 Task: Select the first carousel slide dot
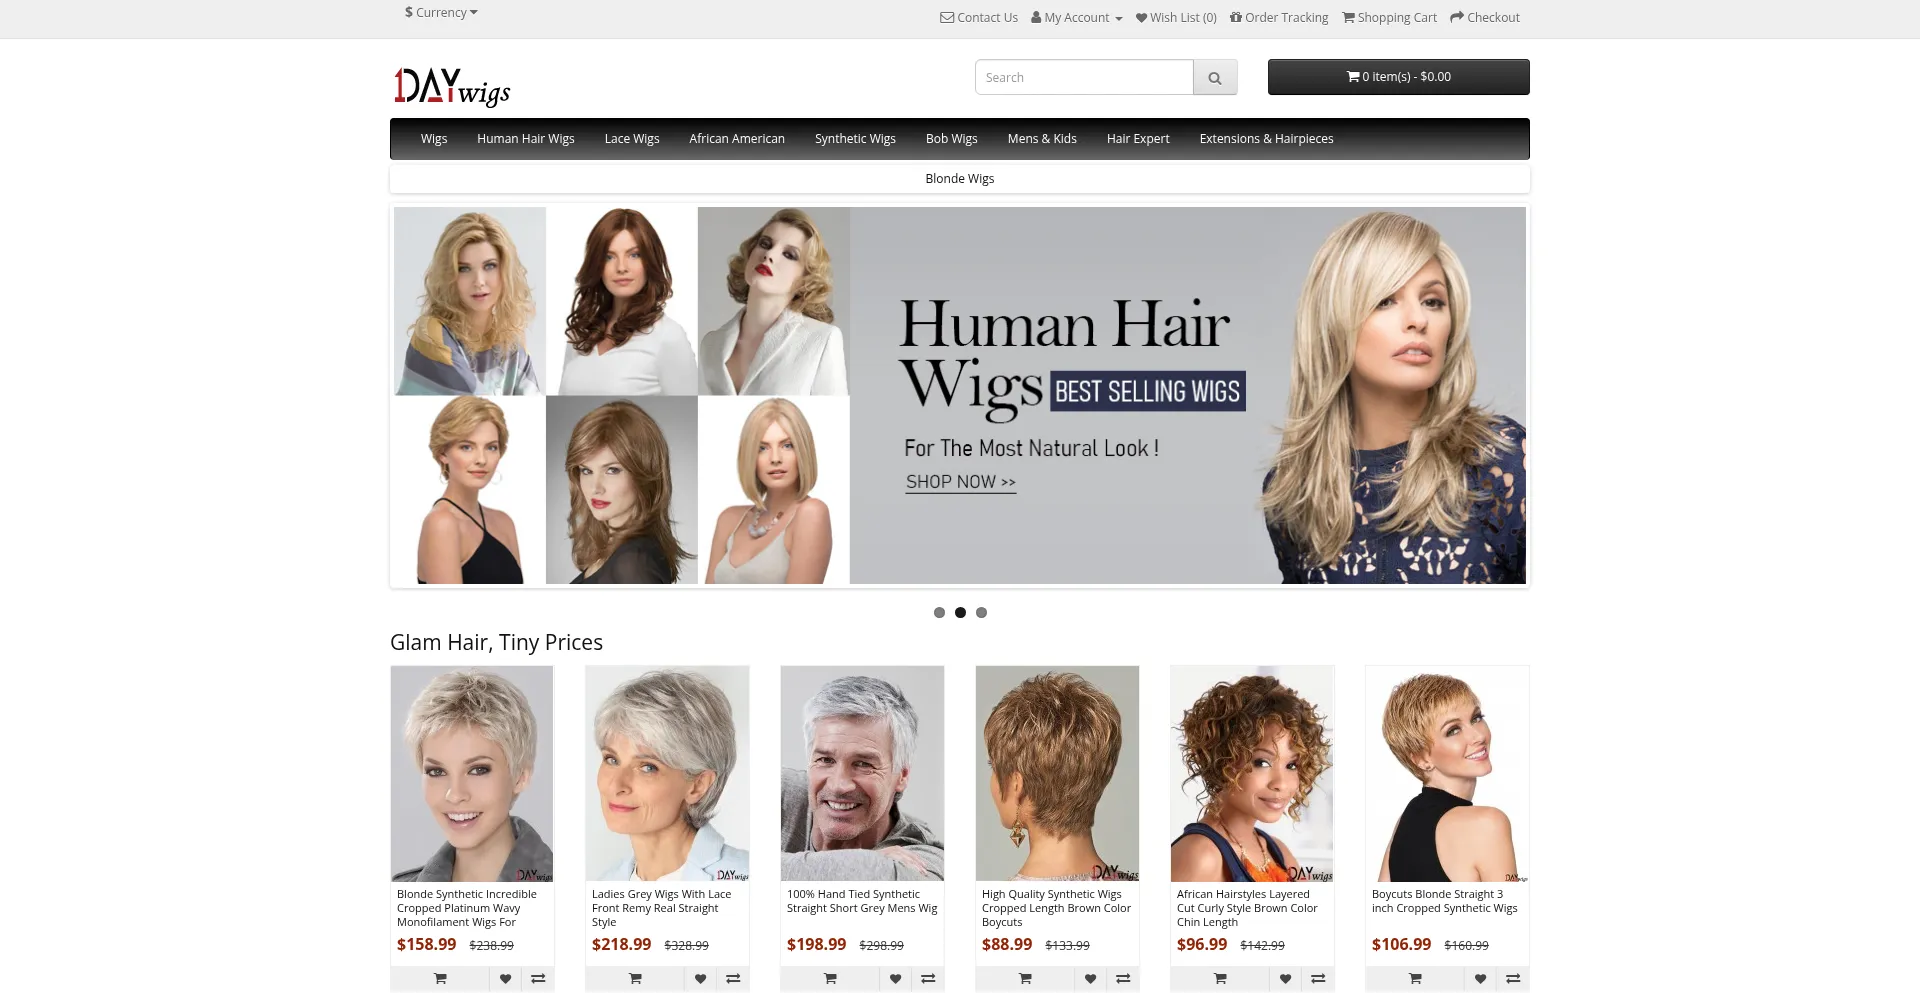click(x=939, y=613)
